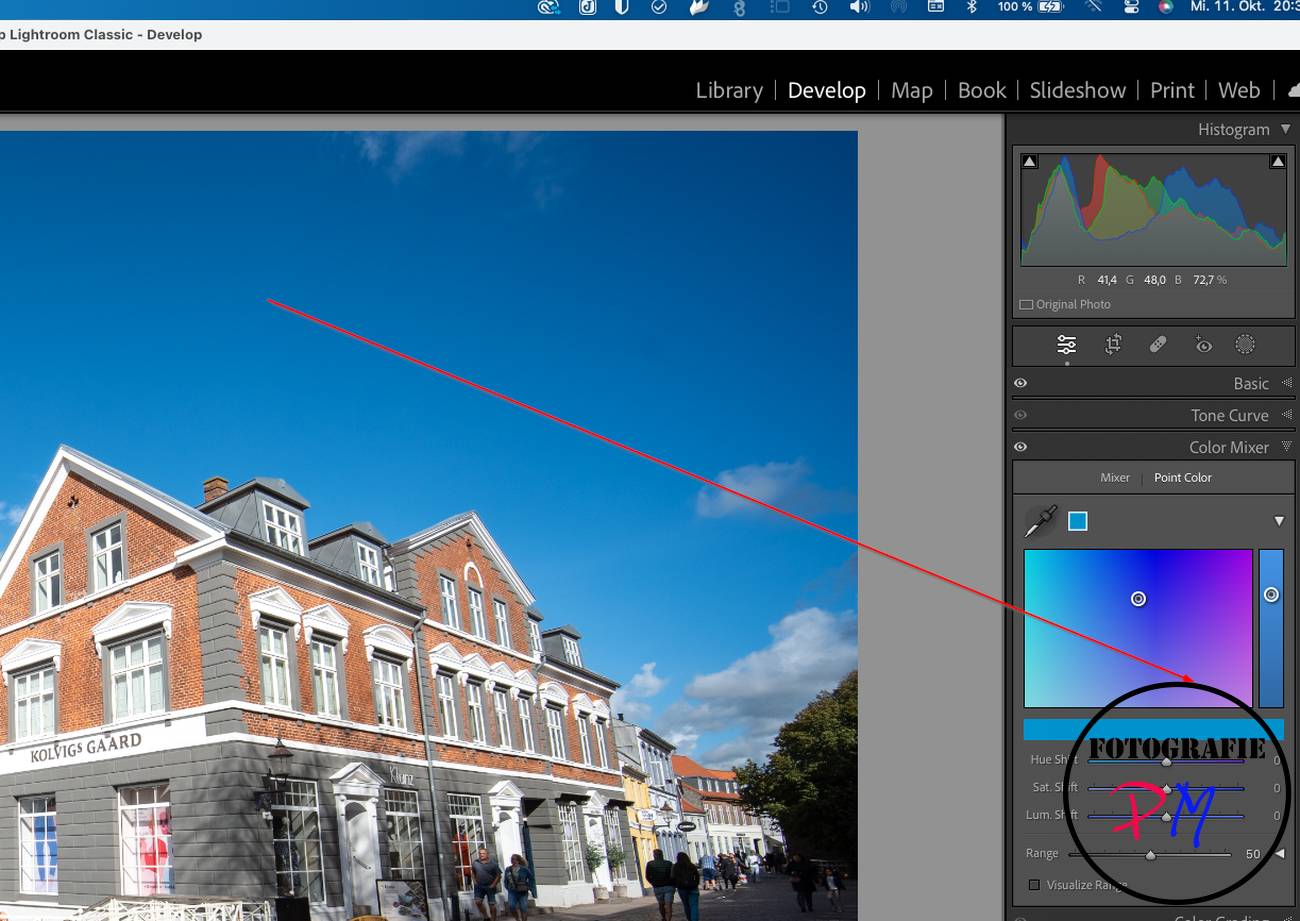Click the luminance strip handle
The height and width of the screenshot is (921, 1300).
click(1271, 595)
